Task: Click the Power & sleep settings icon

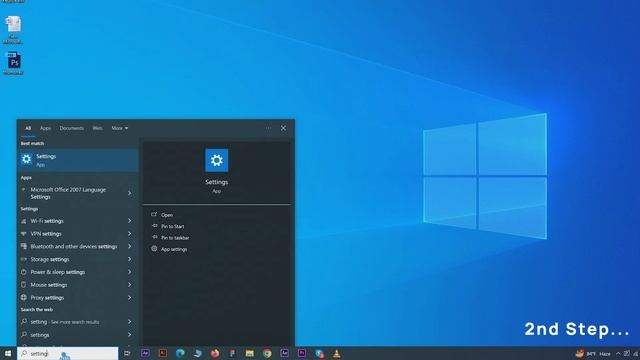Action: pos(24,272)
